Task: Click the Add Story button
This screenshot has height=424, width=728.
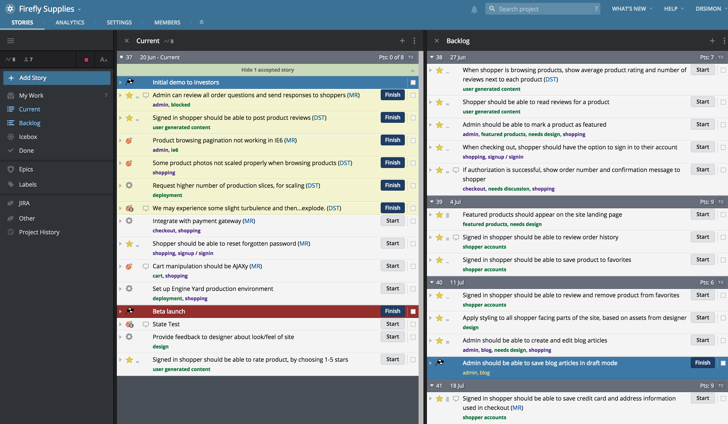Action: click(x=56, y=77)
